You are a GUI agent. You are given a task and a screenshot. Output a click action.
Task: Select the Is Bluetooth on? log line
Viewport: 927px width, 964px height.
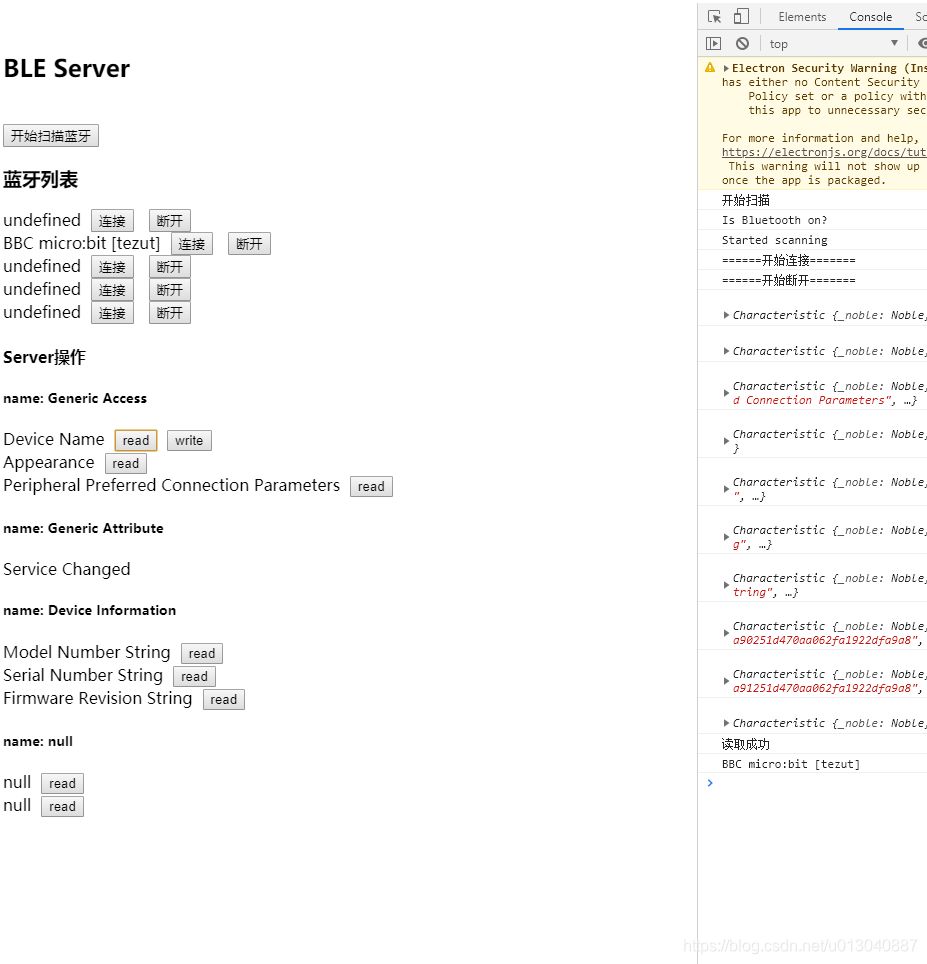click(775, 220)
